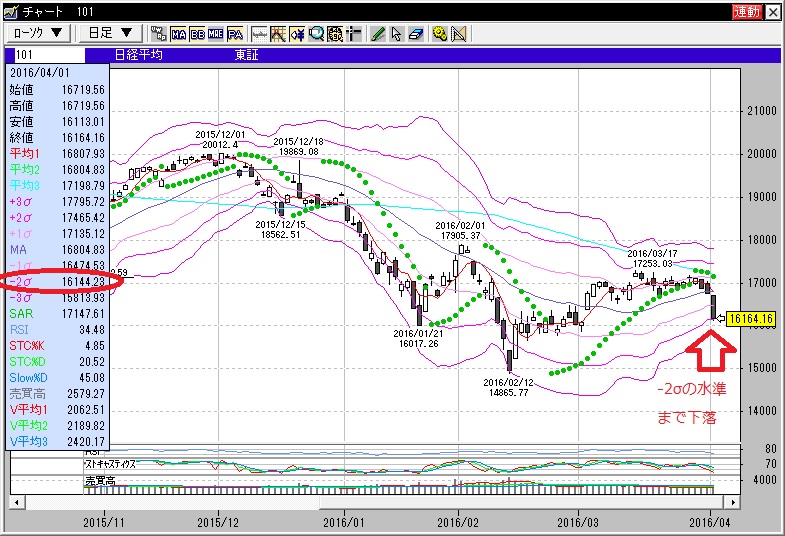Image resolution: width=785 pixels, height=536 pixels.
Task: Click the 2016/02/12 low label 14865.77
Action: [509, 388]
